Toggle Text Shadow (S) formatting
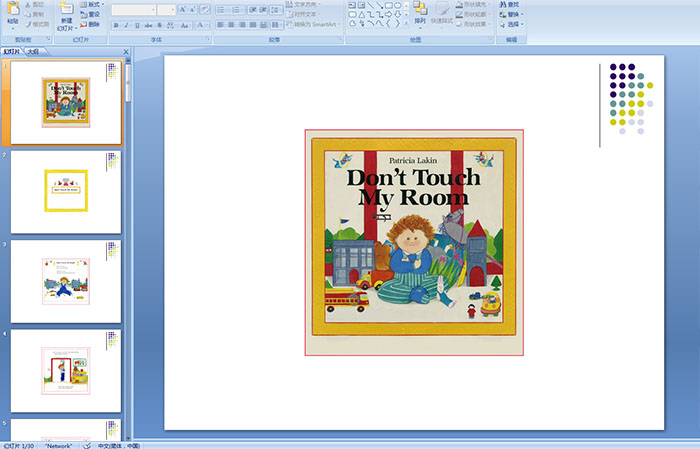 coord(159,25)
